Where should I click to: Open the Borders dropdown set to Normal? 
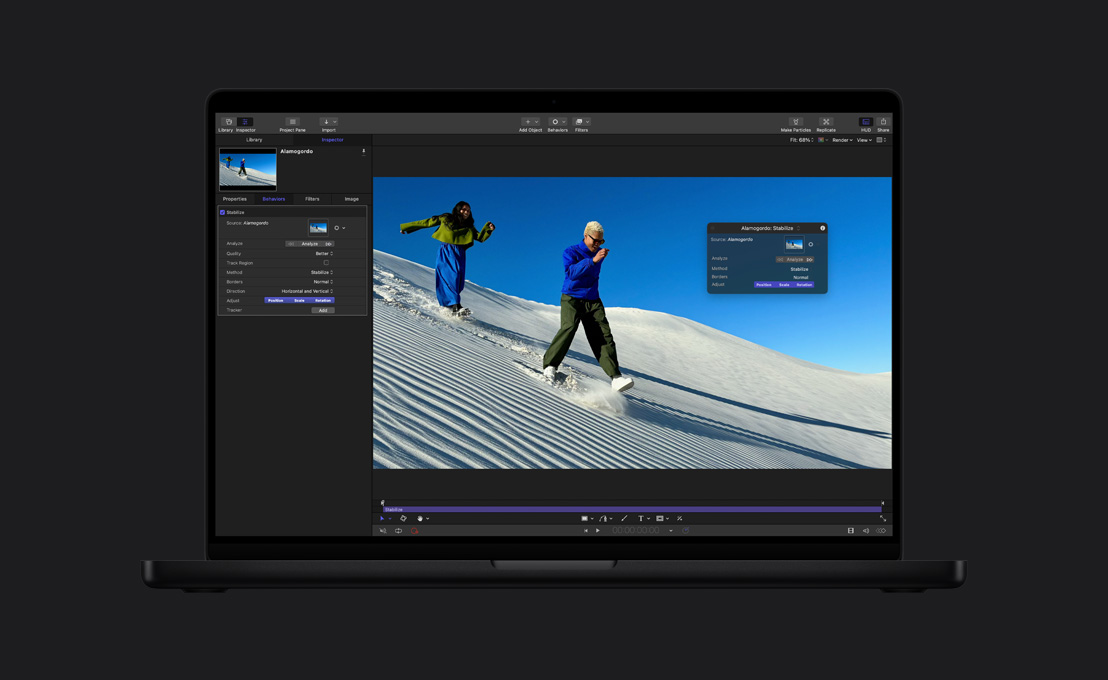point(322,282)
